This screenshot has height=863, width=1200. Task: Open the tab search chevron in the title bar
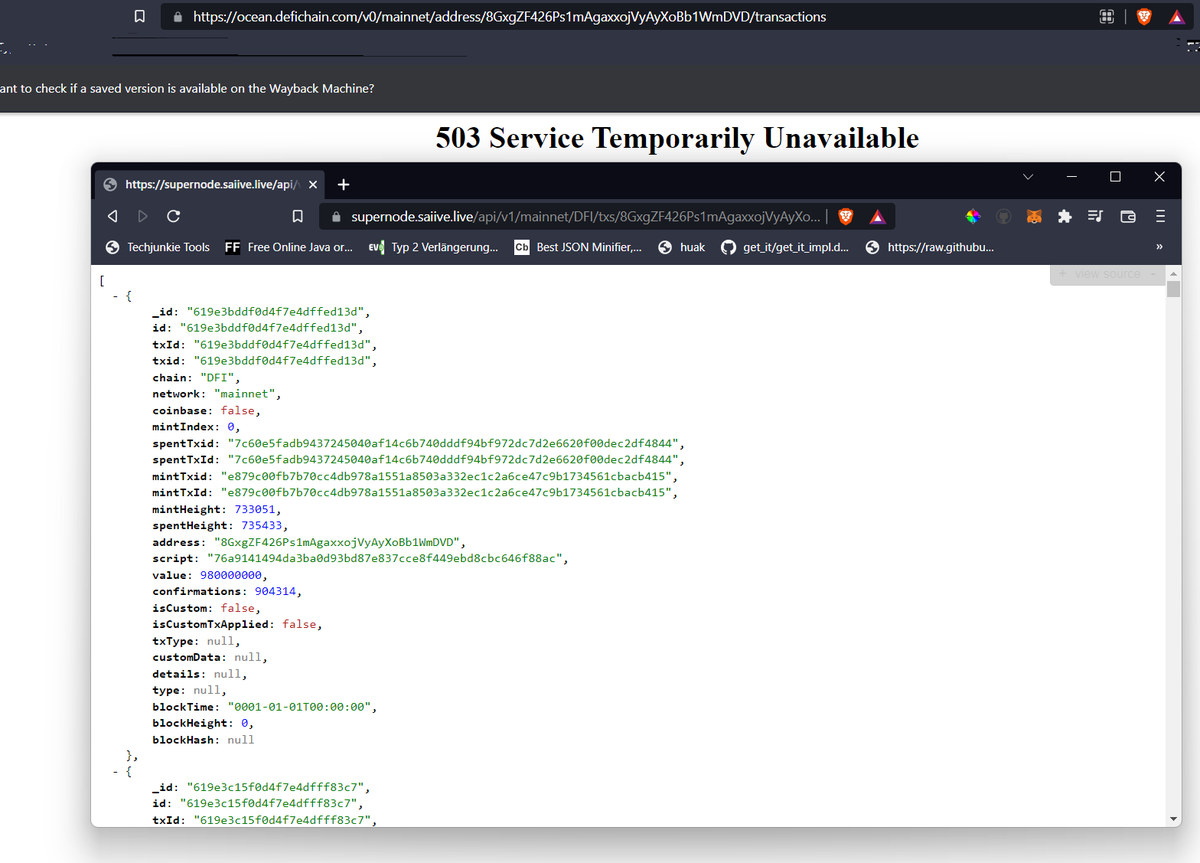(1027, 177)
